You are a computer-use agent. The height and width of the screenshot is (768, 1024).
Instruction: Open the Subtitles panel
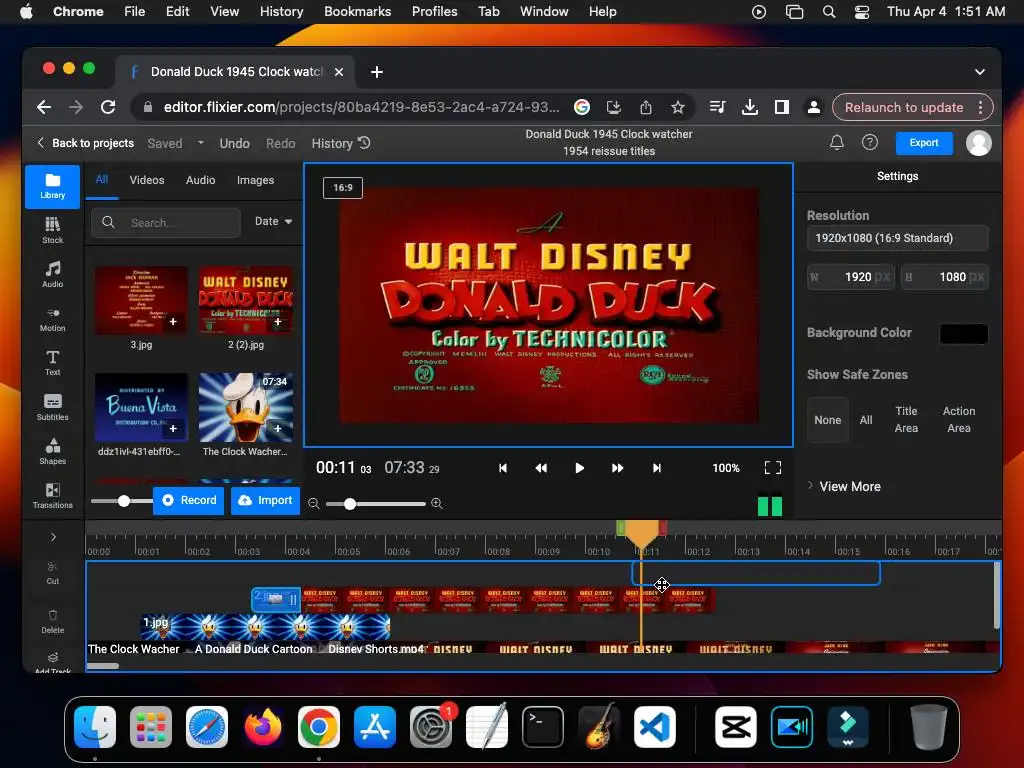[x=52, y=407]
